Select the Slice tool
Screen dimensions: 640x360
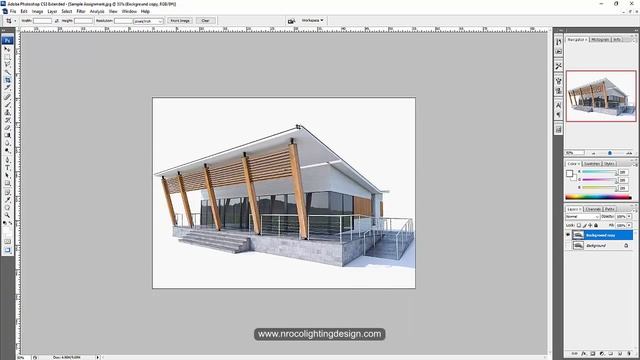[7, 88]
